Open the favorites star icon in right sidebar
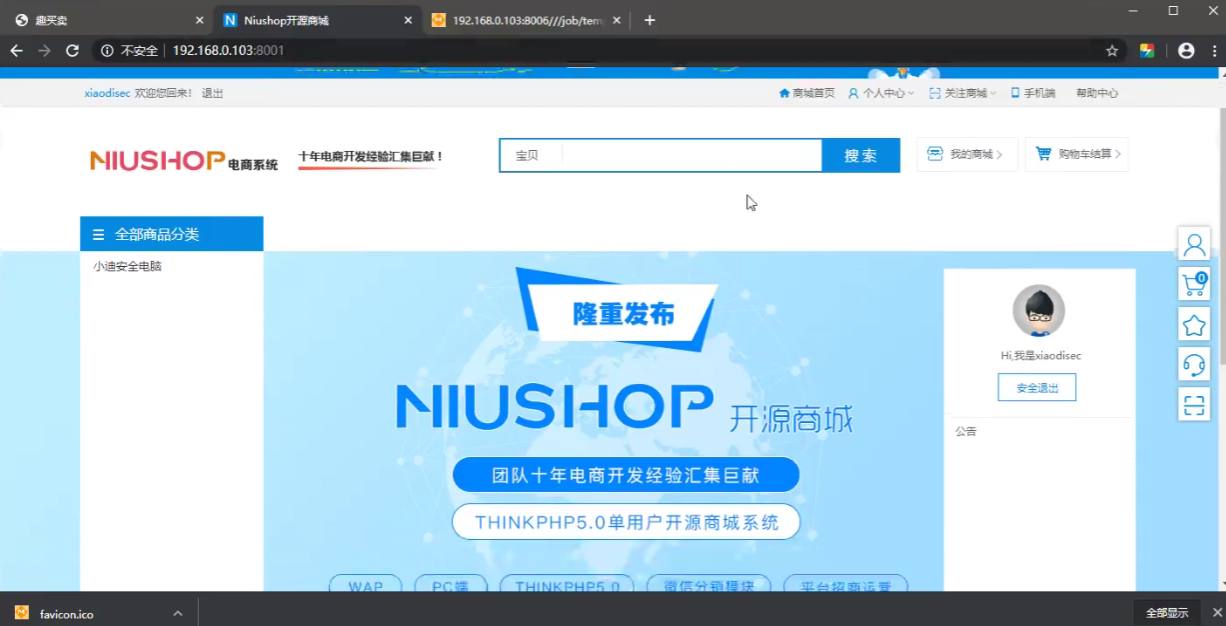Image resolution: width=1226 pixels, height=626 pixels. pyautogui.click(x=1194, y=324)
